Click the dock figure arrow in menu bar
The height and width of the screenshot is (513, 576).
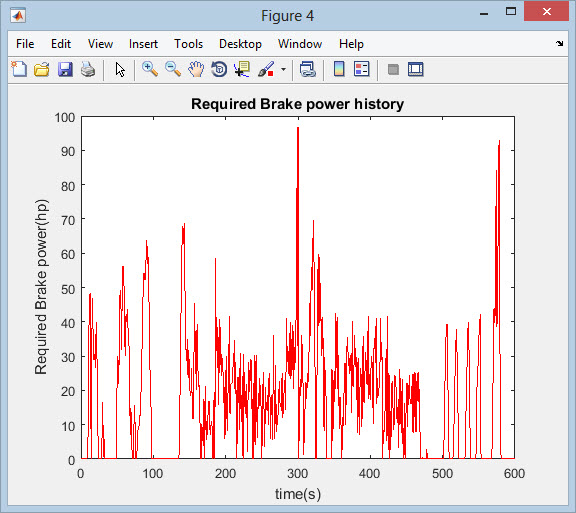(559, 43)
